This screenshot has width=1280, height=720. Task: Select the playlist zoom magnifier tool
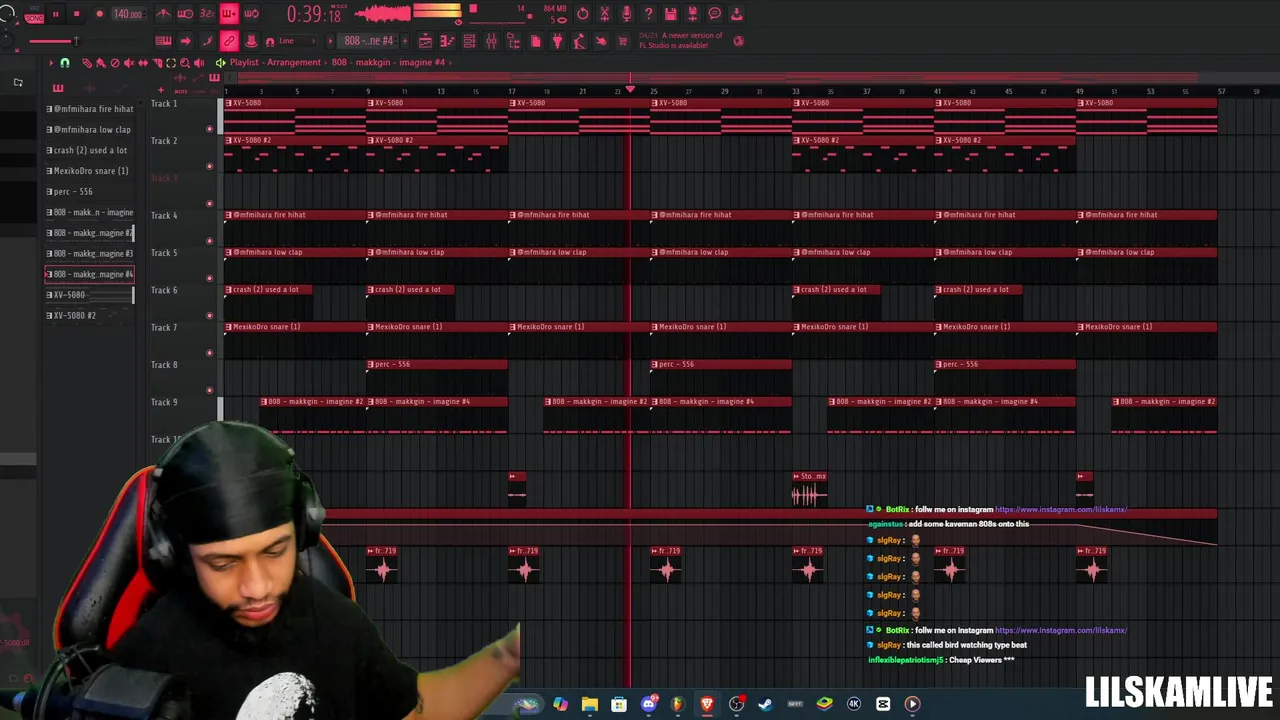(x=185, y=62)
